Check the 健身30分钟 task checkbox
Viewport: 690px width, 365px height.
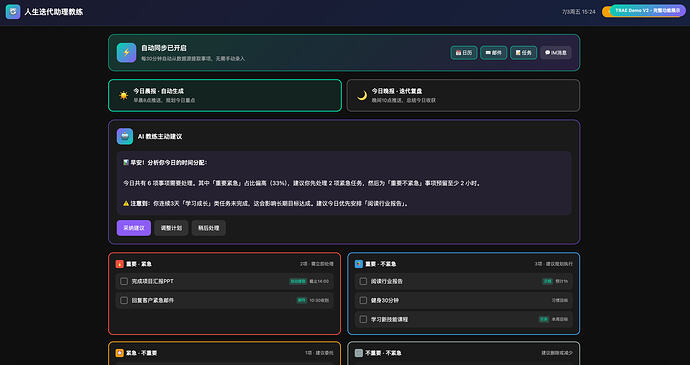coord(363,300)
